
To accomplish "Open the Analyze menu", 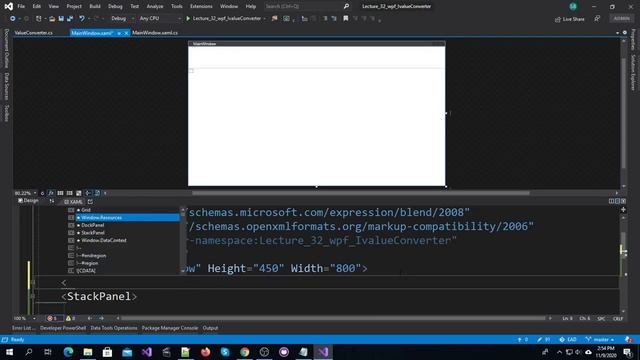I will pos(155,7).
